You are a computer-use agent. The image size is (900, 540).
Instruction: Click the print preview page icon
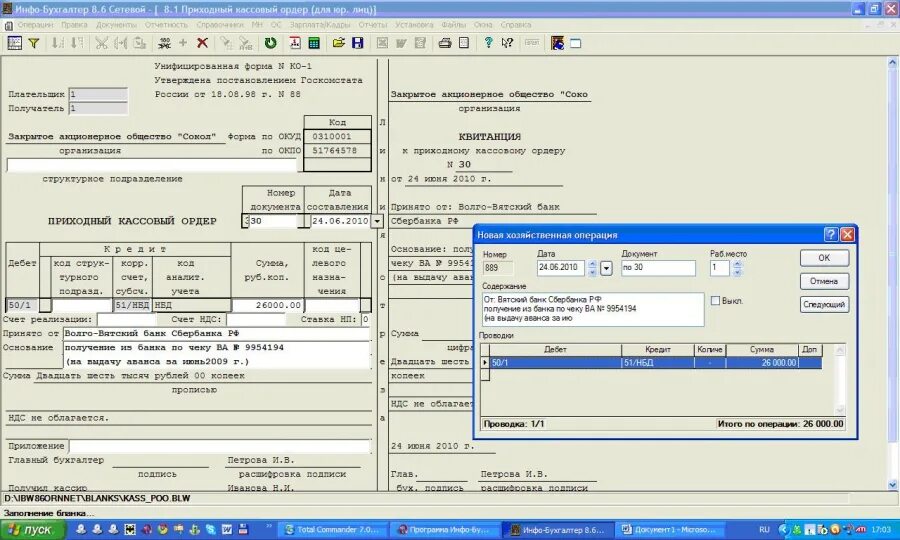tap(464, 43)
